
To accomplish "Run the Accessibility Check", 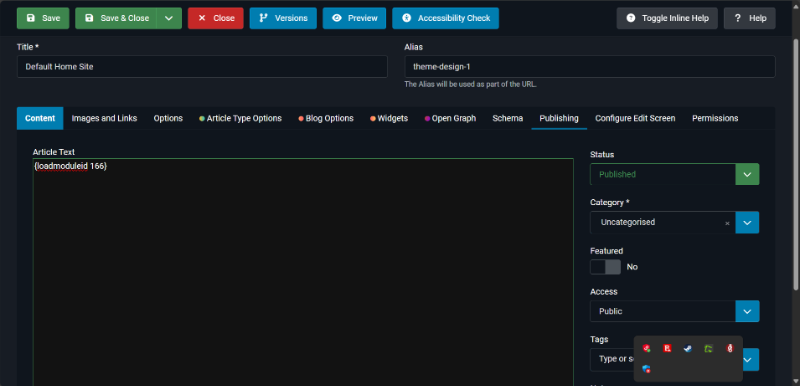I will pyautogui.click(x=445, y=18).
